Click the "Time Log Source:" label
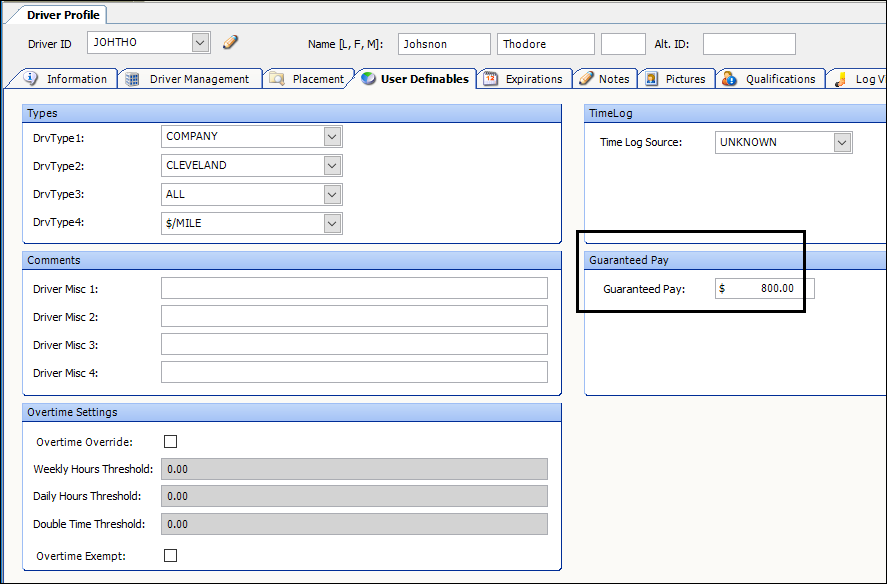 [x=641, y=143]
